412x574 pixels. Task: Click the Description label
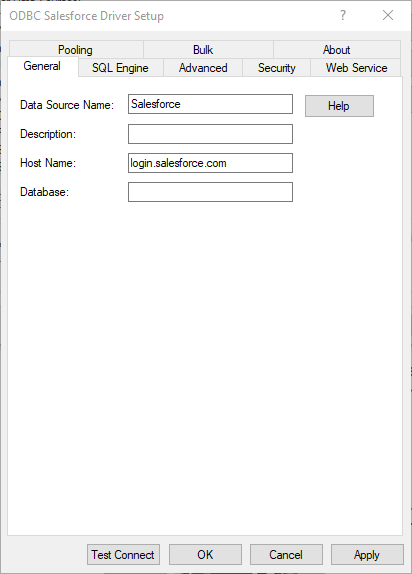[x=48, y=134]
